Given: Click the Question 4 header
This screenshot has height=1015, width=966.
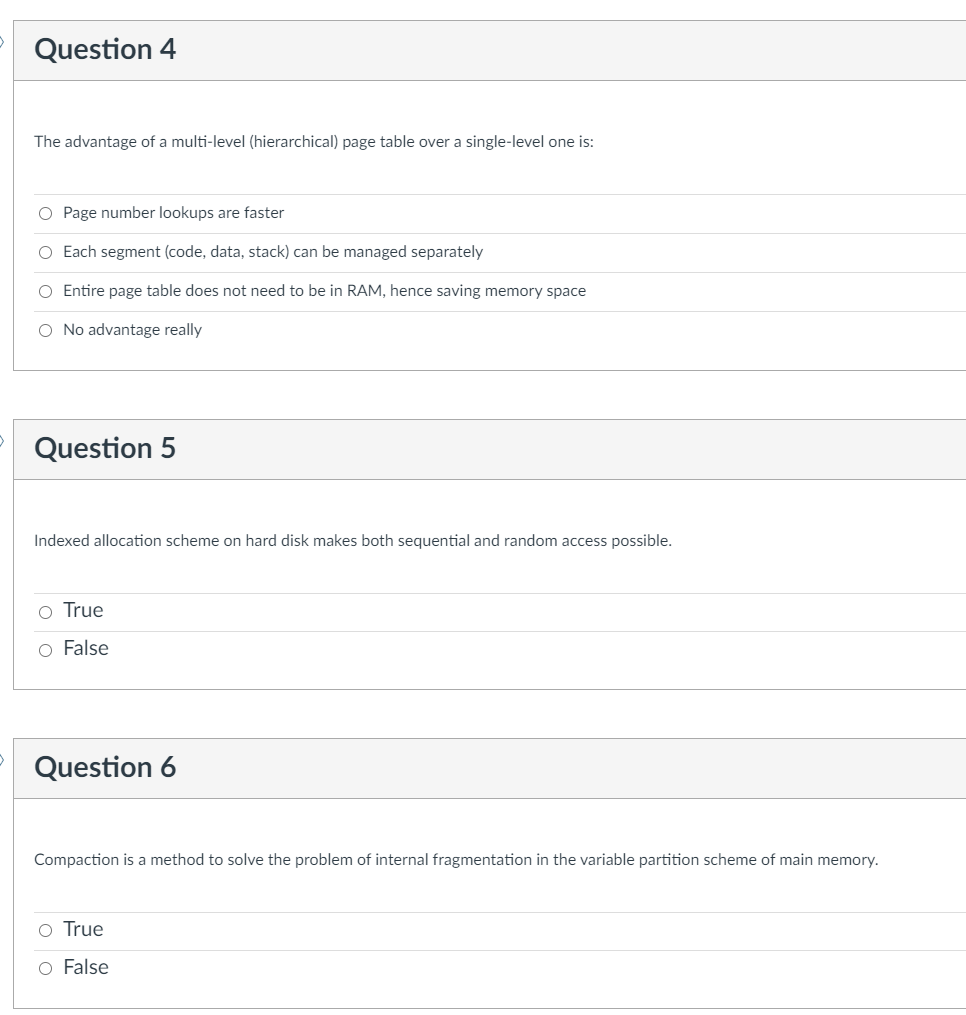Looking at the screenshot, I should (105, 50).
